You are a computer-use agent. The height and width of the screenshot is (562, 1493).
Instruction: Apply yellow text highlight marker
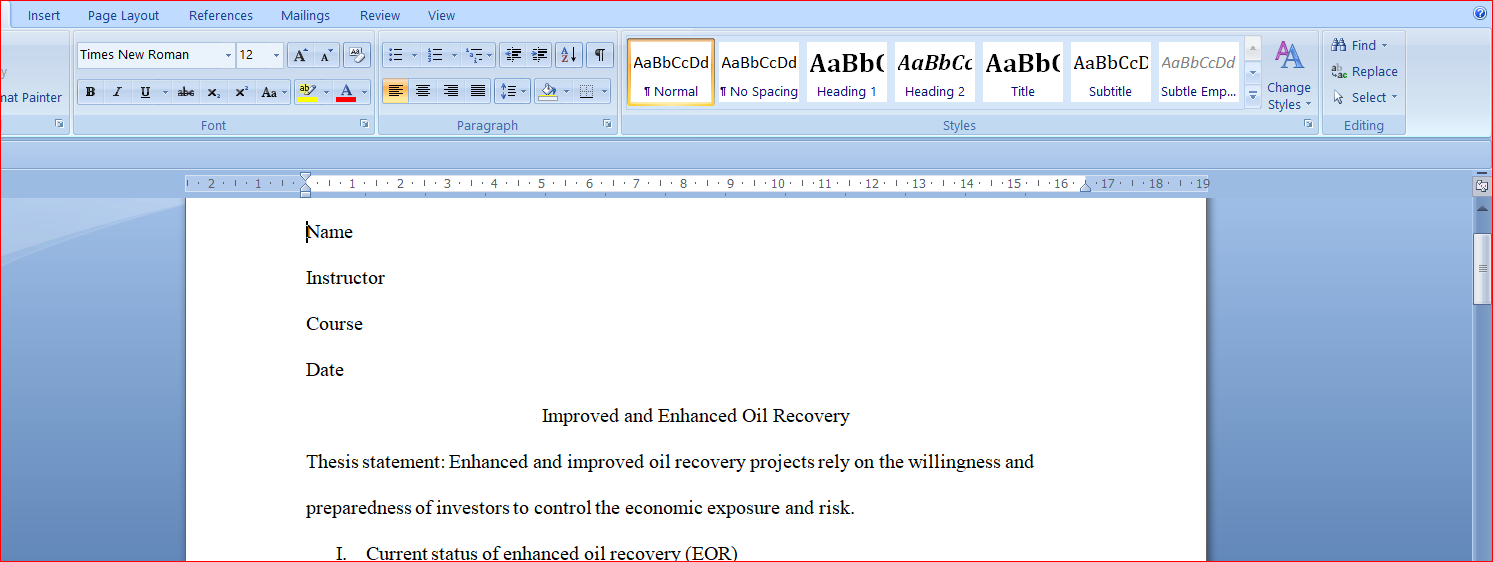pyautogui.click(x=307, y=92)
